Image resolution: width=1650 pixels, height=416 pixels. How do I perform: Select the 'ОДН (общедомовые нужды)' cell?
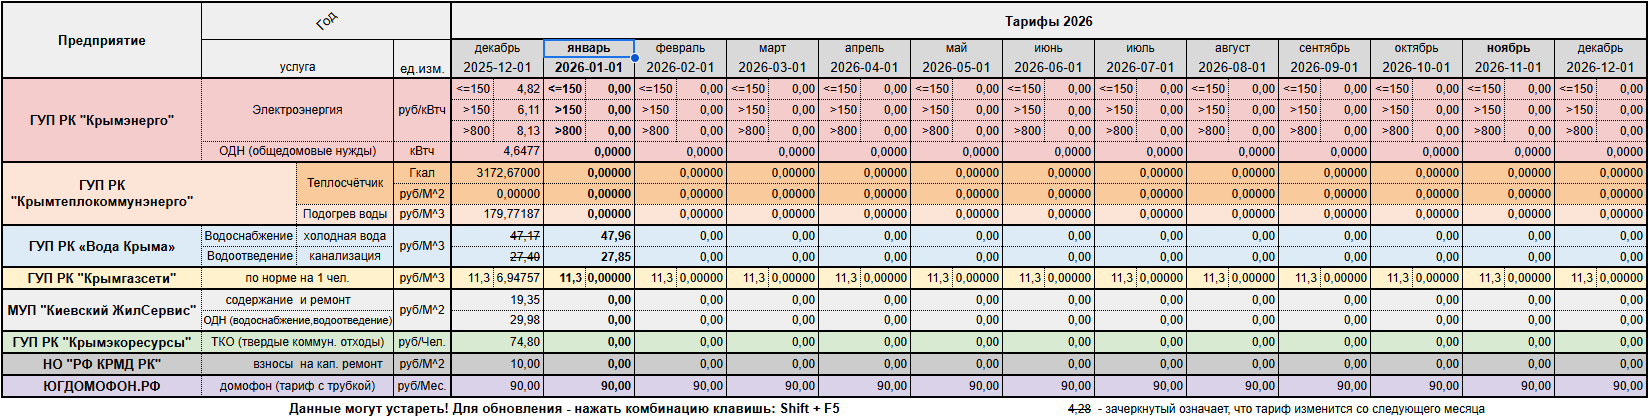[297, 151]
